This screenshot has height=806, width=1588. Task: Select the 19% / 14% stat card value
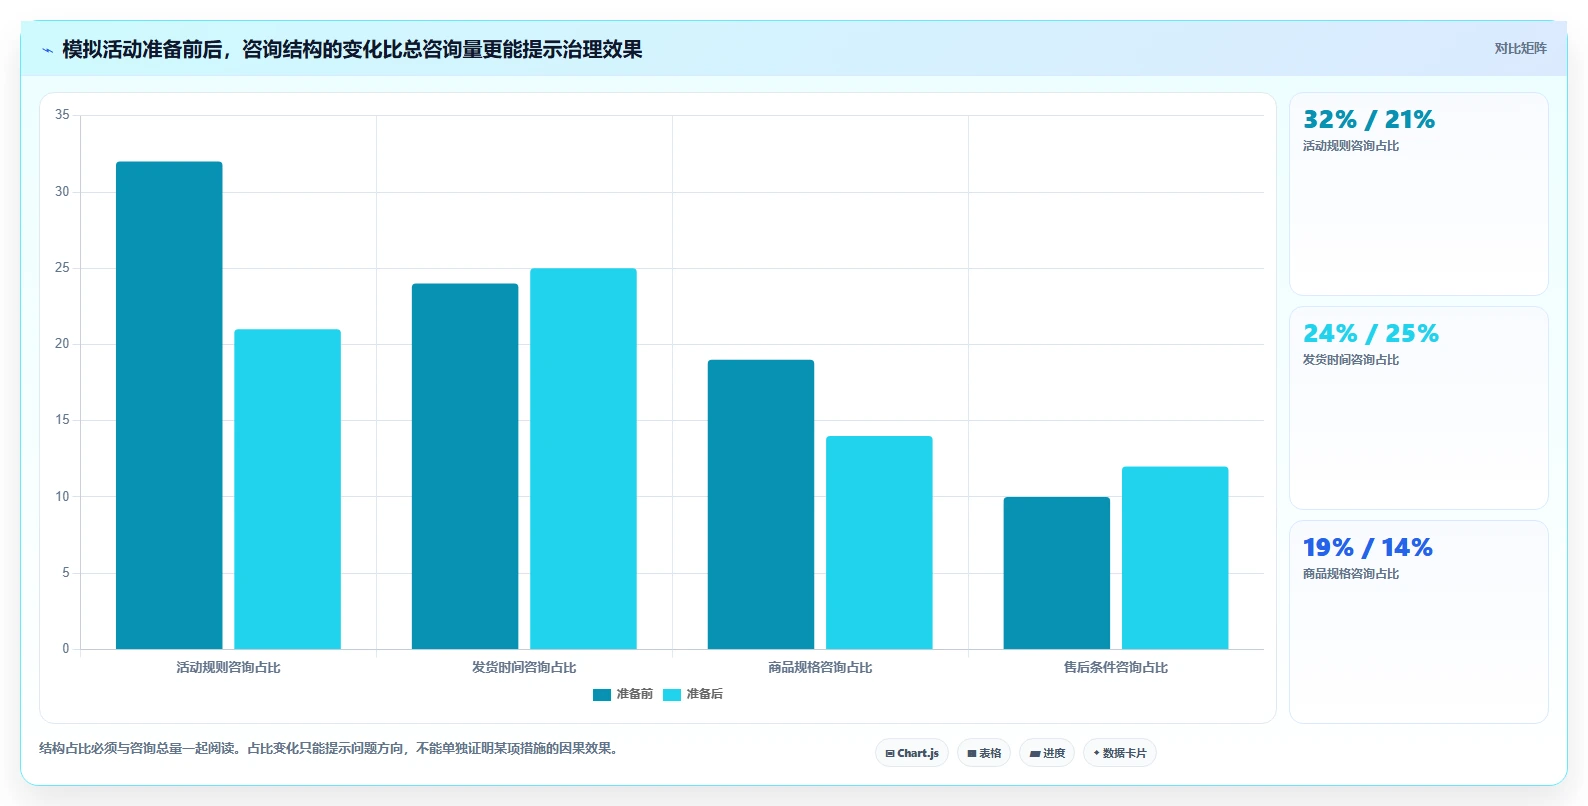(1368, 548)
